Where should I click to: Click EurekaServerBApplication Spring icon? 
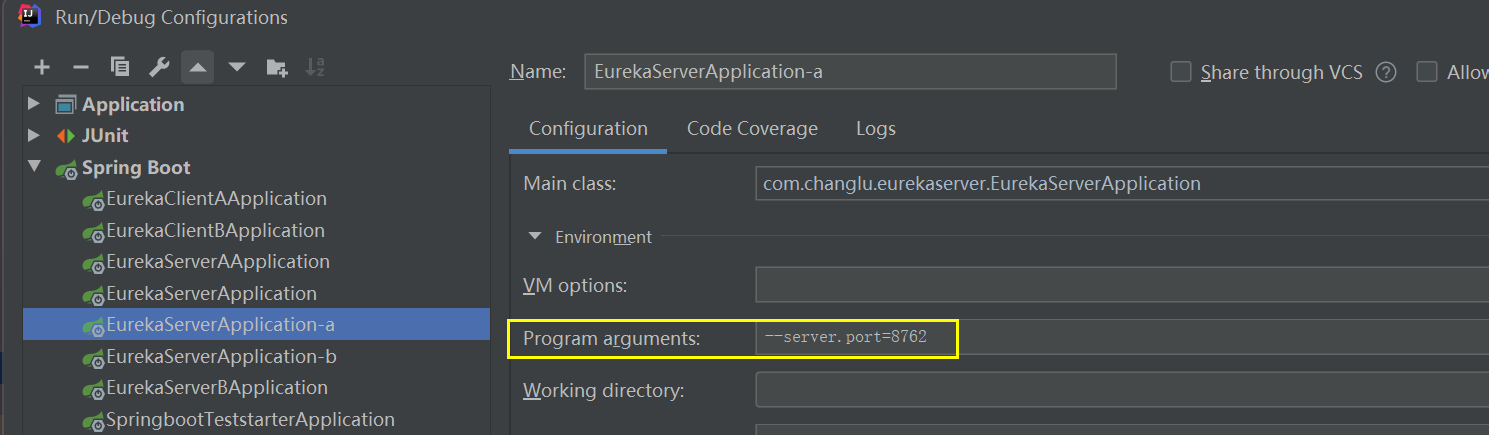[93, 389]
